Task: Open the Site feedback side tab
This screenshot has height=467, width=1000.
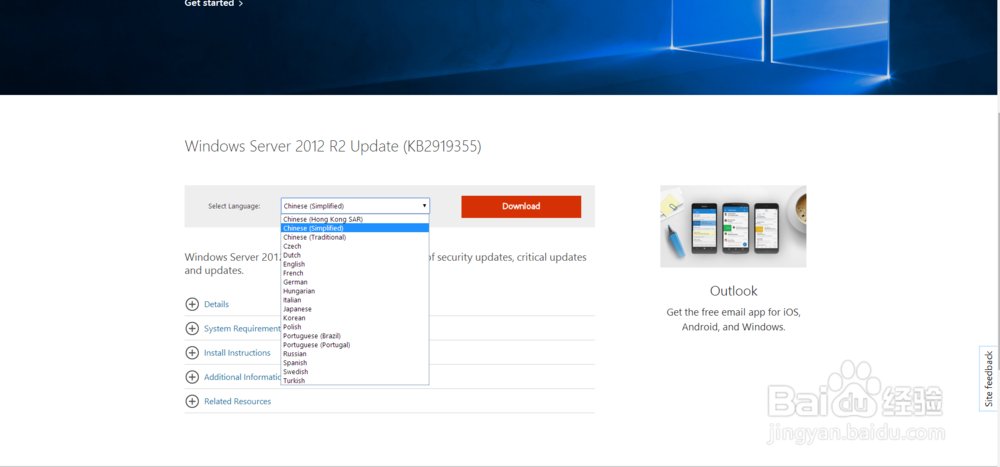Action: 989,379
